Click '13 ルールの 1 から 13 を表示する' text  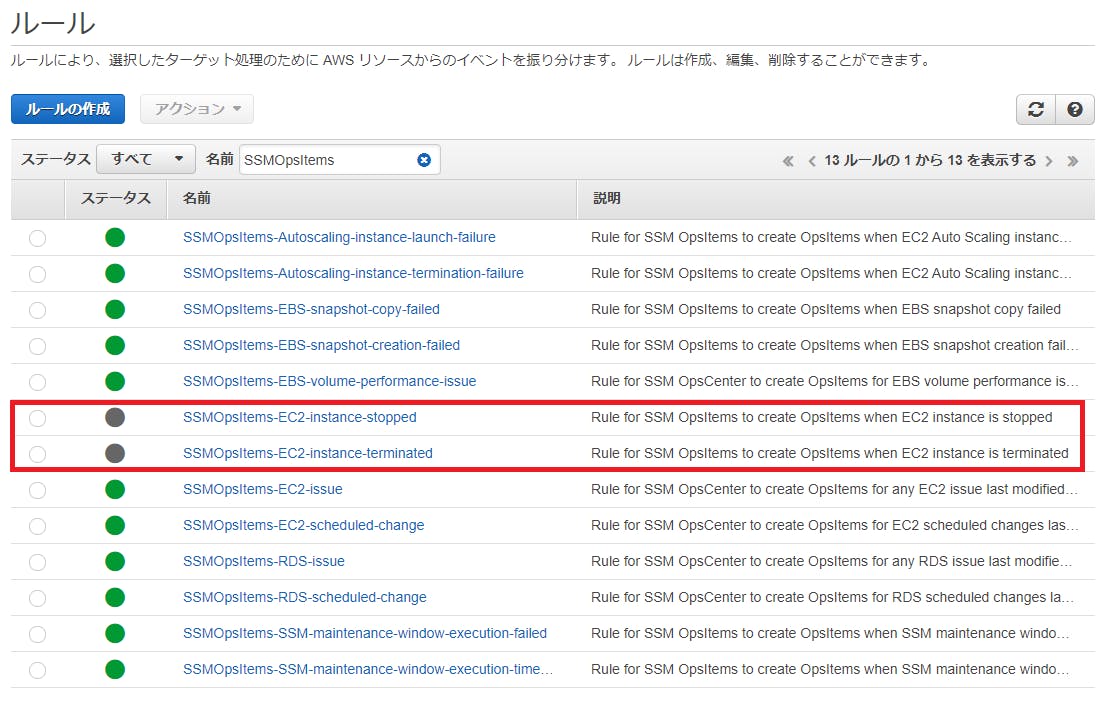point(930,160)
